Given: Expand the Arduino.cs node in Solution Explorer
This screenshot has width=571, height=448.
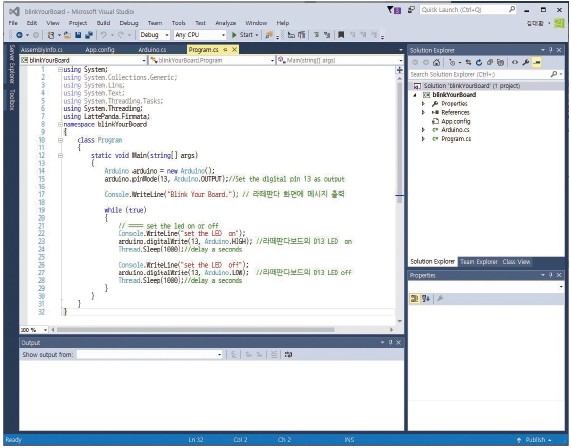Looking at the screenshot, I should pyautogui.click(x=423, y=130).
